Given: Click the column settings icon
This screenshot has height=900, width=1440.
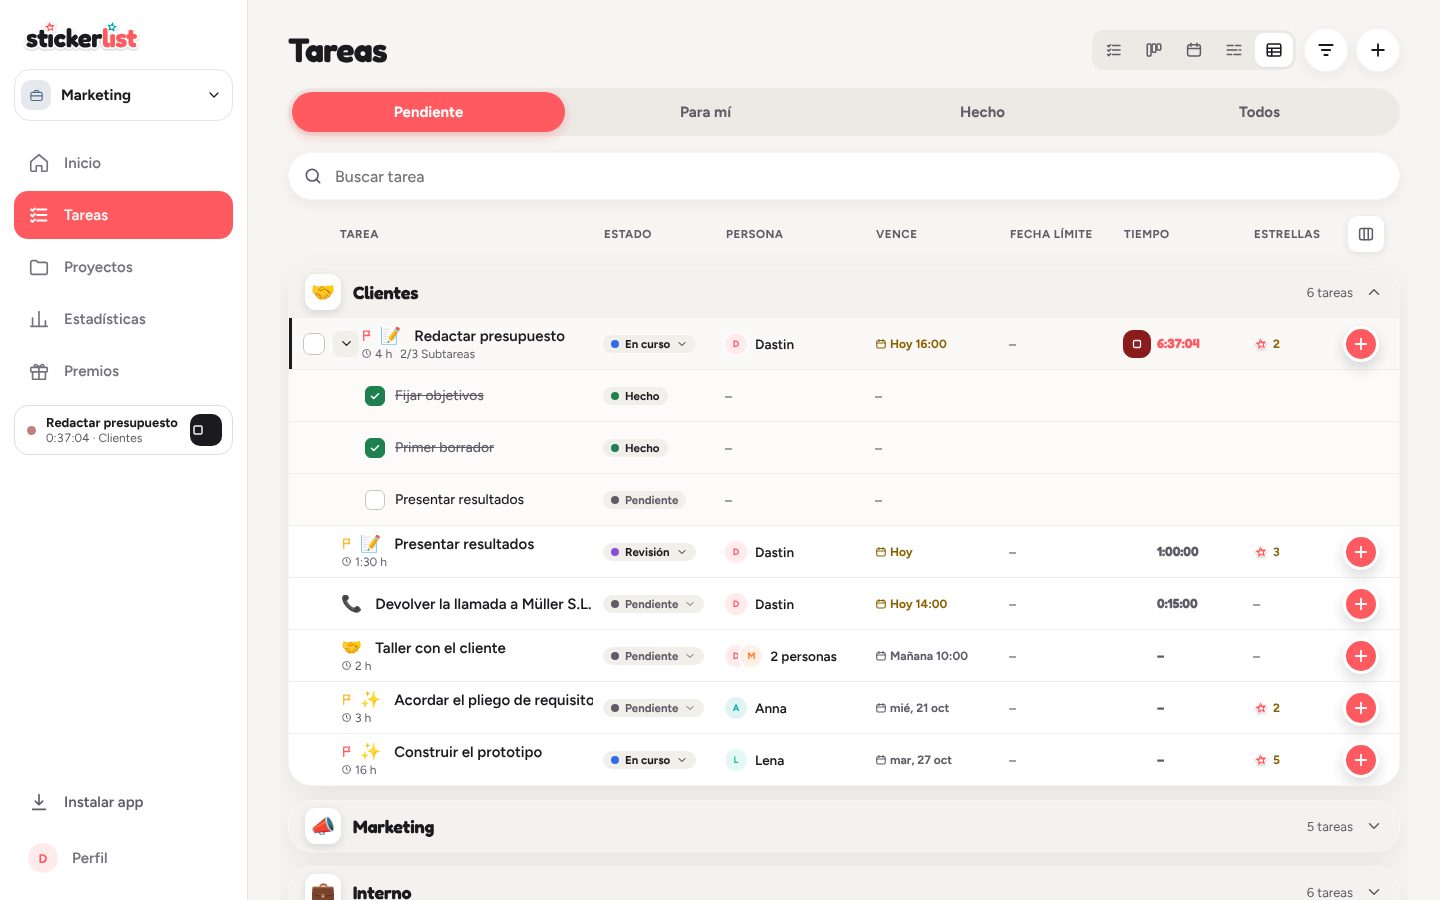Looking at the screenshot, I should tap(1366, 234).
